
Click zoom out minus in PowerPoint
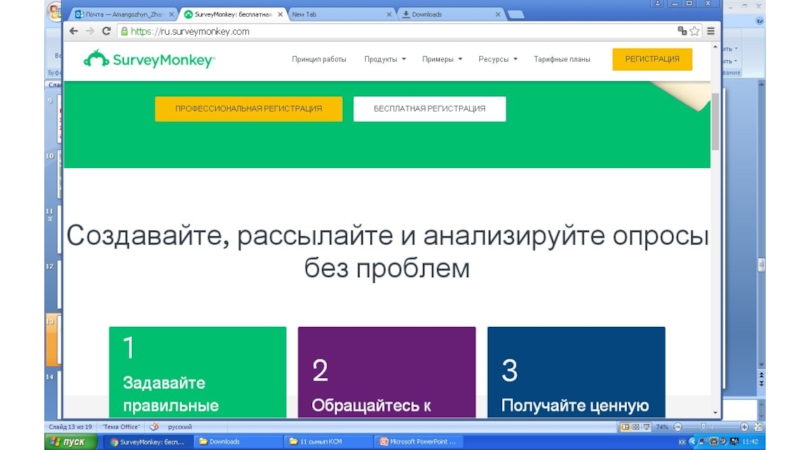(x=678, y=427)
